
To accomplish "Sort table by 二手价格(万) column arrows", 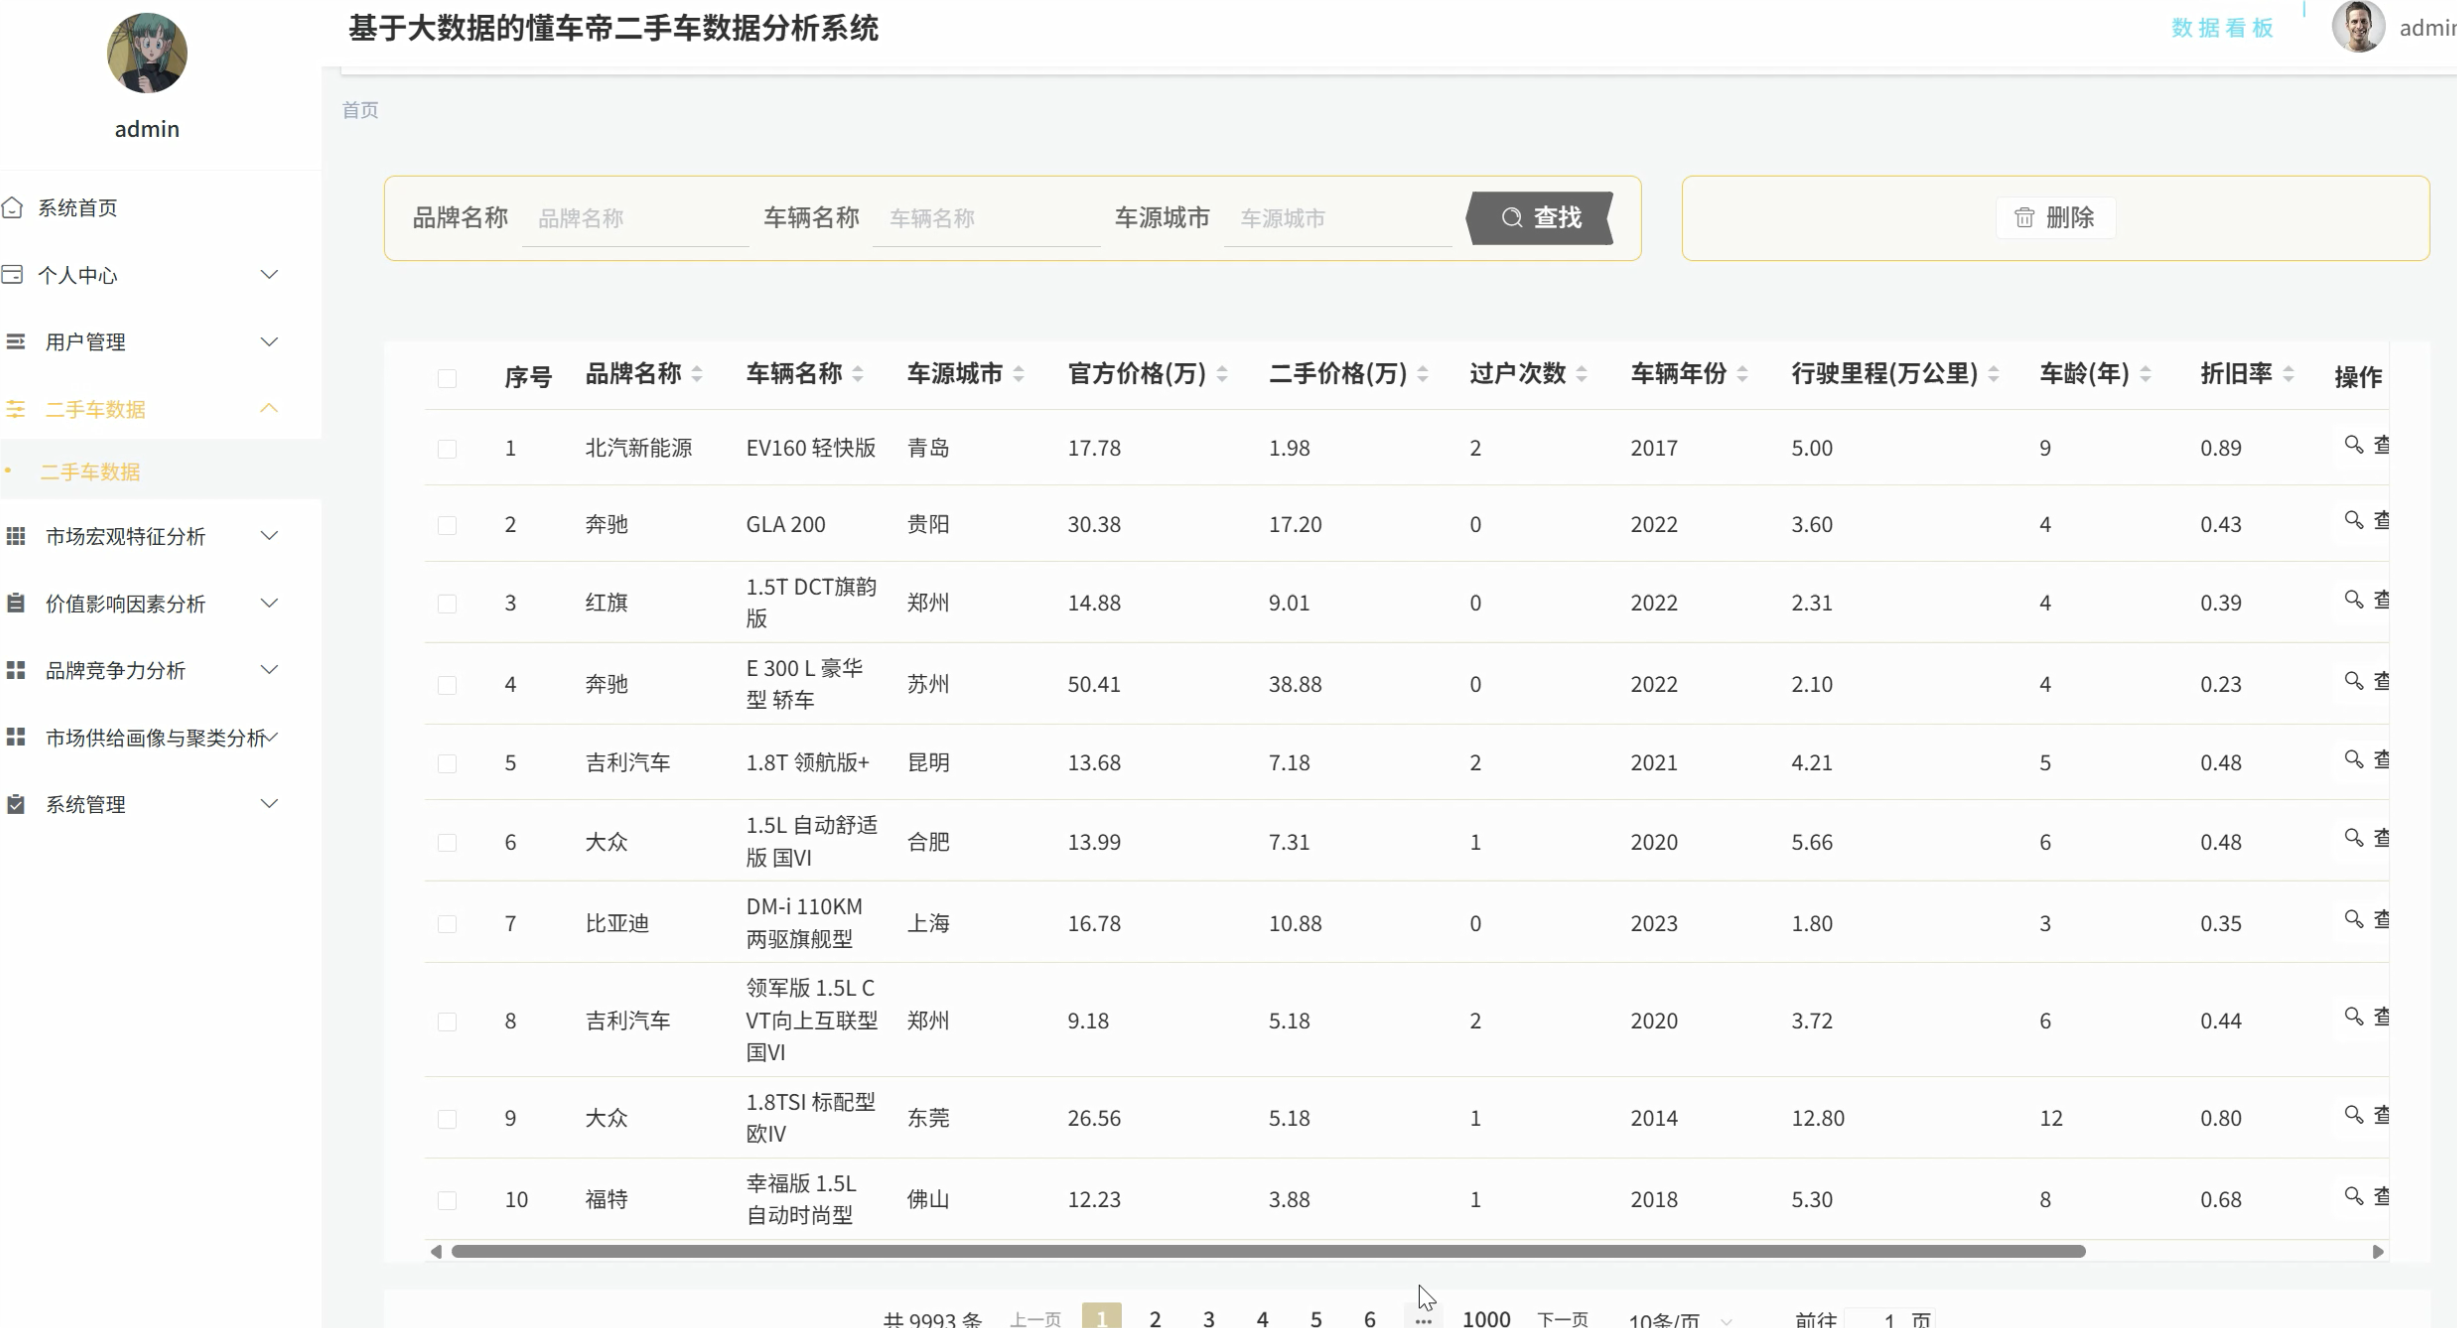I will tap(1422, 374).
